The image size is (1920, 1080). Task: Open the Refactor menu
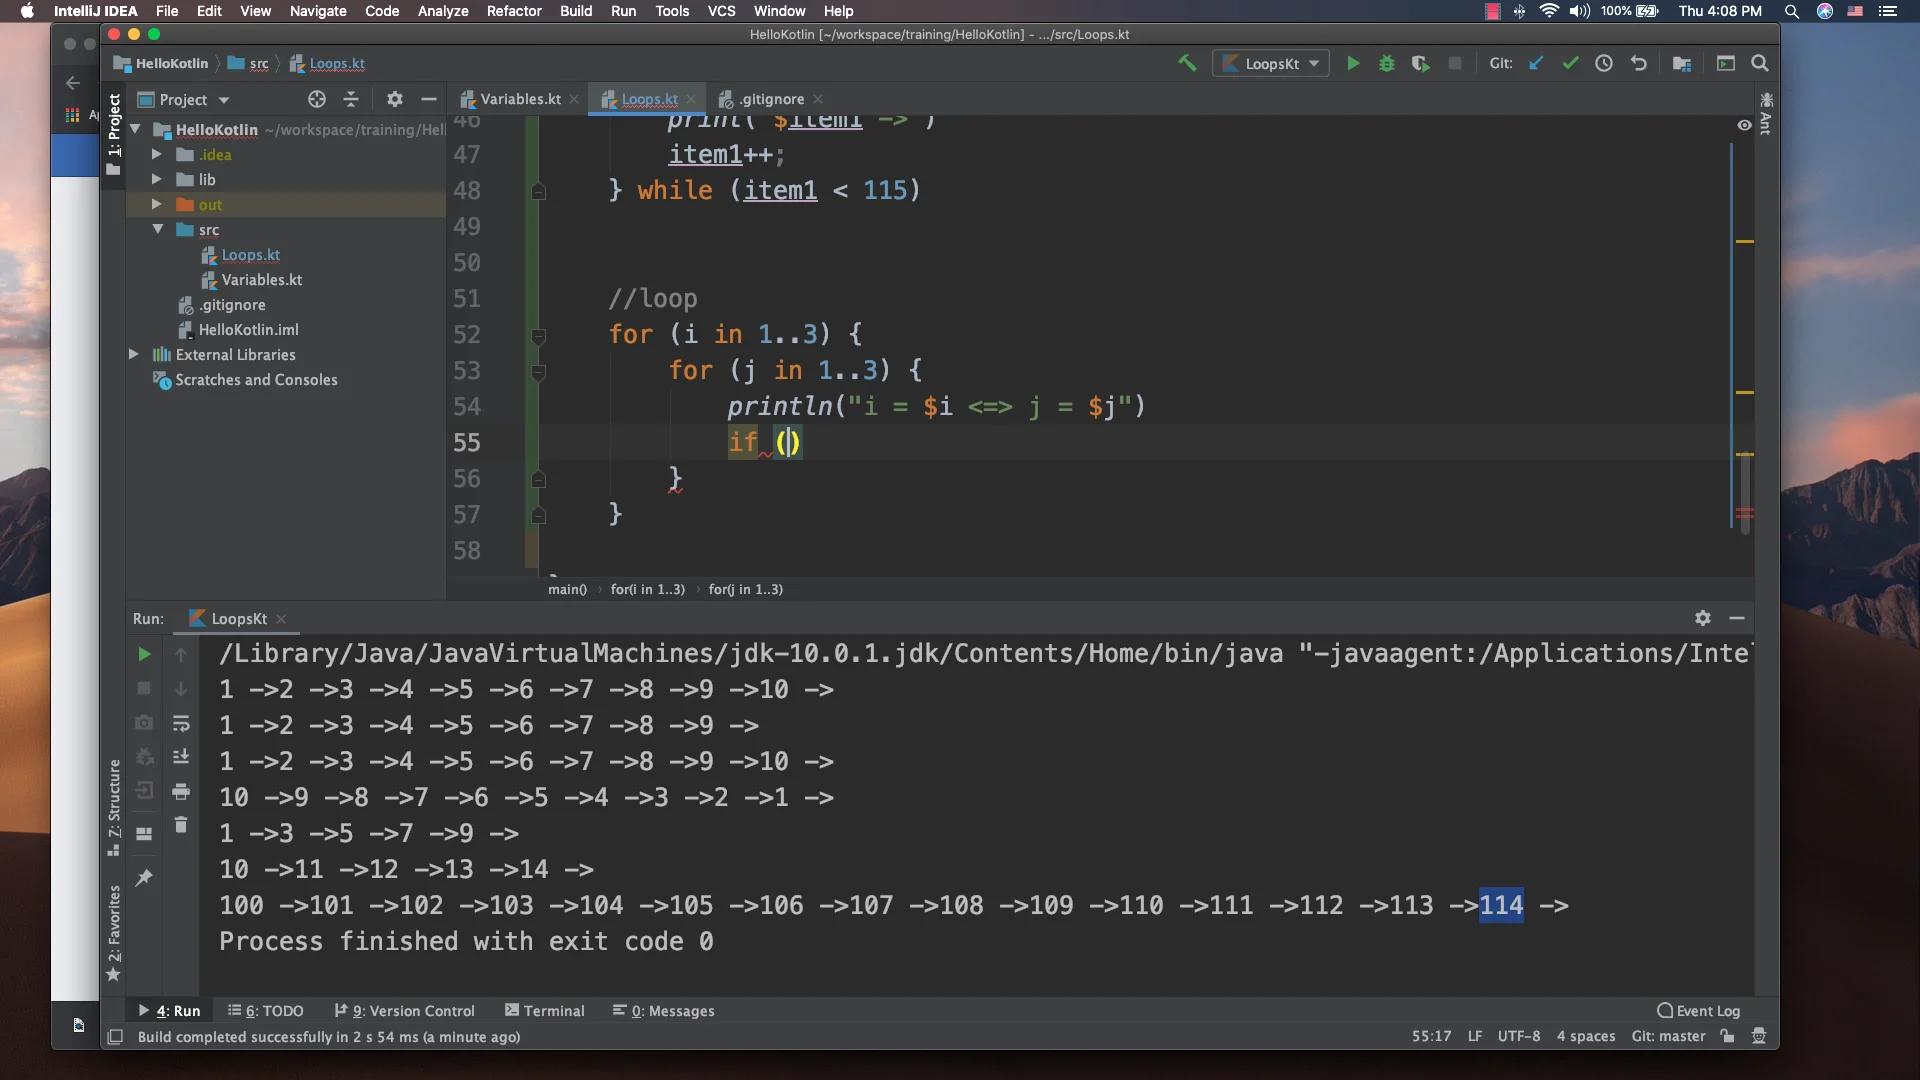click(514, 11)
